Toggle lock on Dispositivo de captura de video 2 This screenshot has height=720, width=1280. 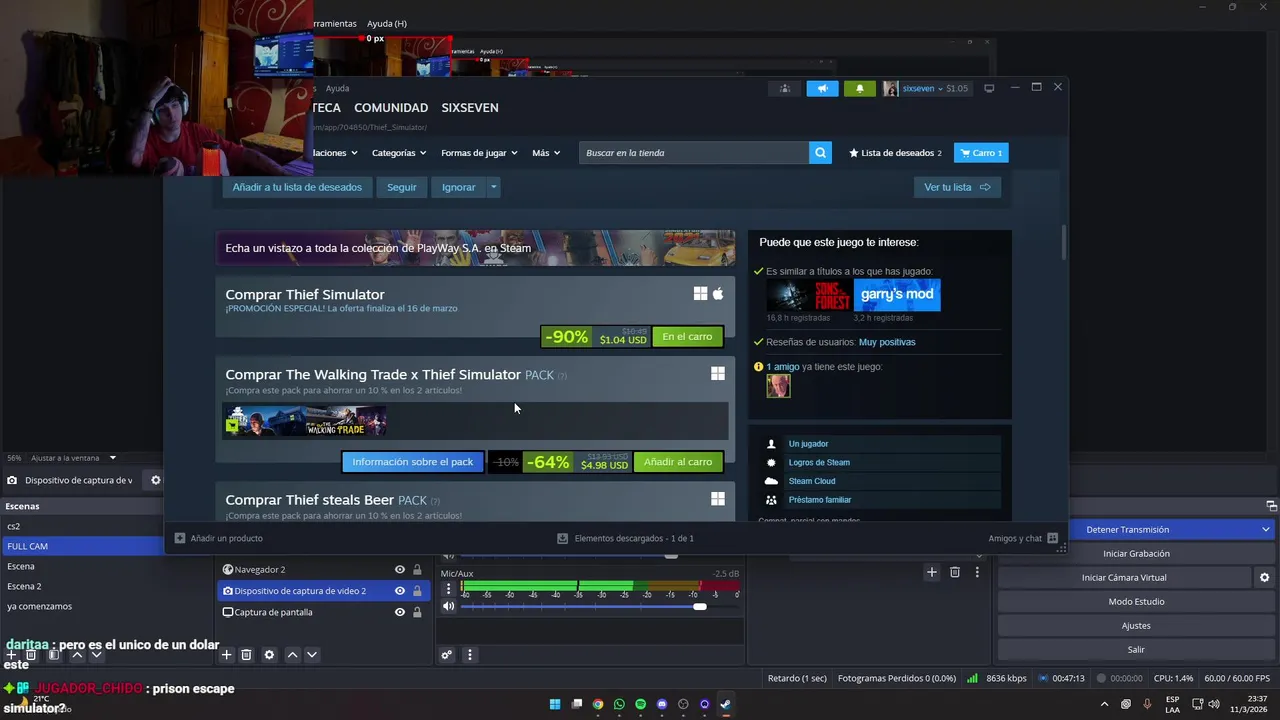click(417, 591)
